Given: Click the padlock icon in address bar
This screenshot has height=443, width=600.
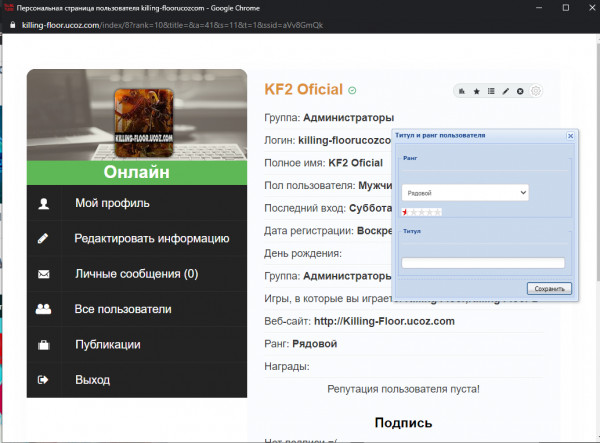Looking at the screenshot, I should (x=13, y=25).
